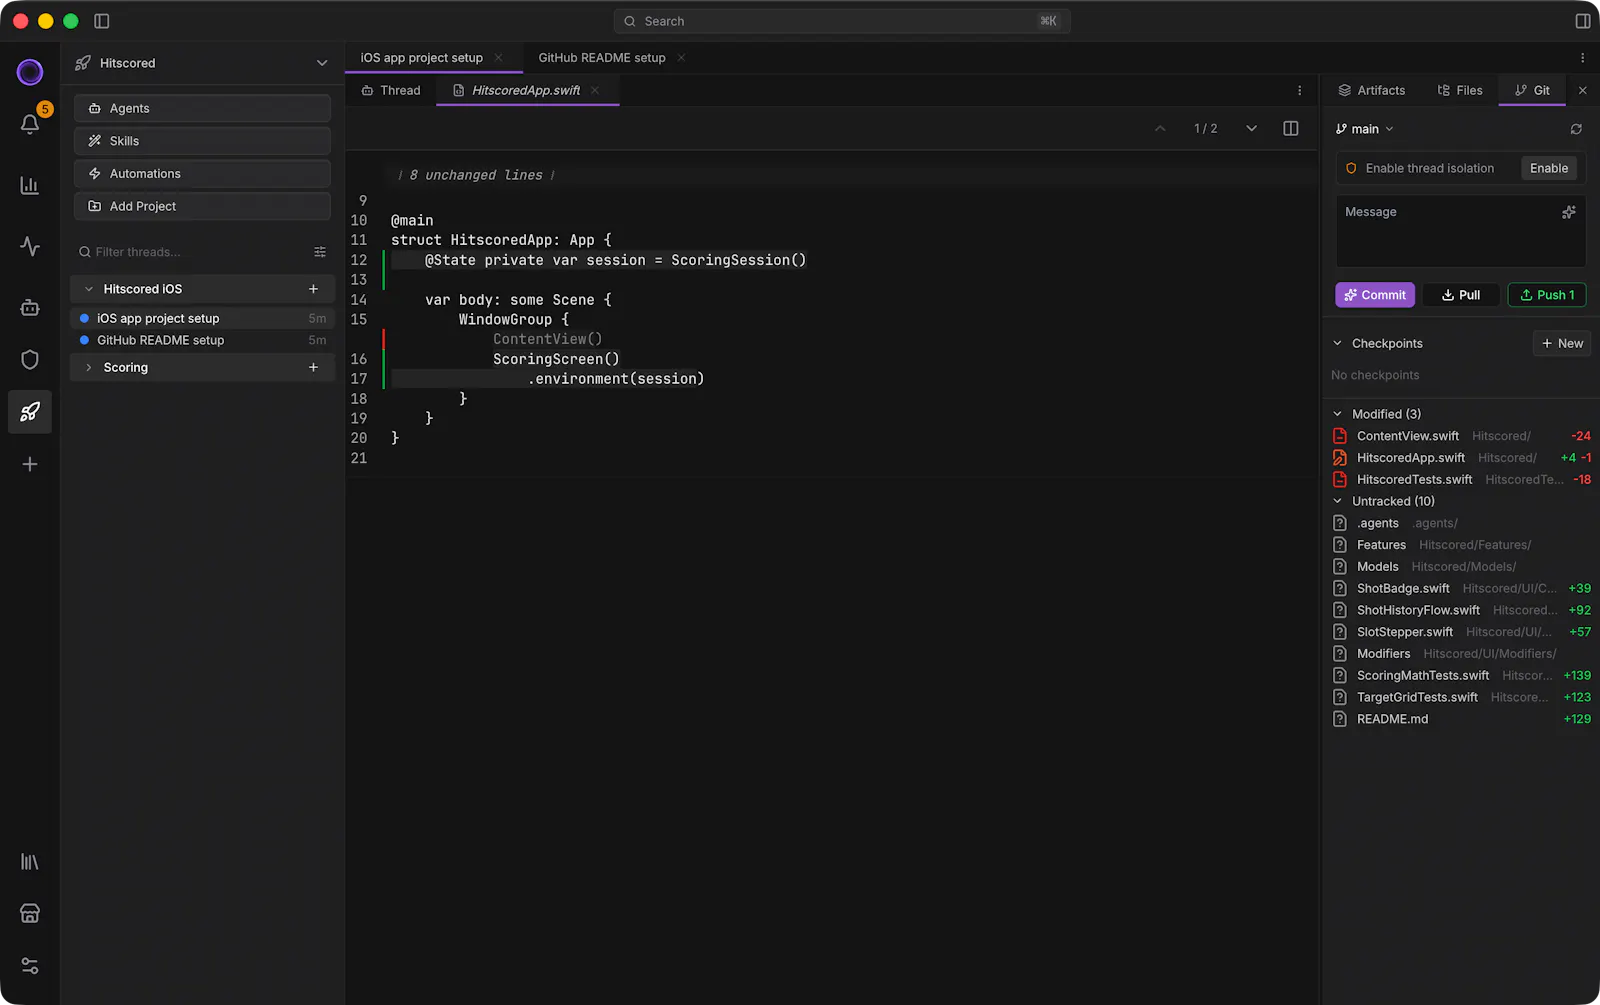Viewport: 1600px width, 1005px height.
Task: Collapse the Hitscored iOS group
Action: pyautogui.click(x=89, y=289)
